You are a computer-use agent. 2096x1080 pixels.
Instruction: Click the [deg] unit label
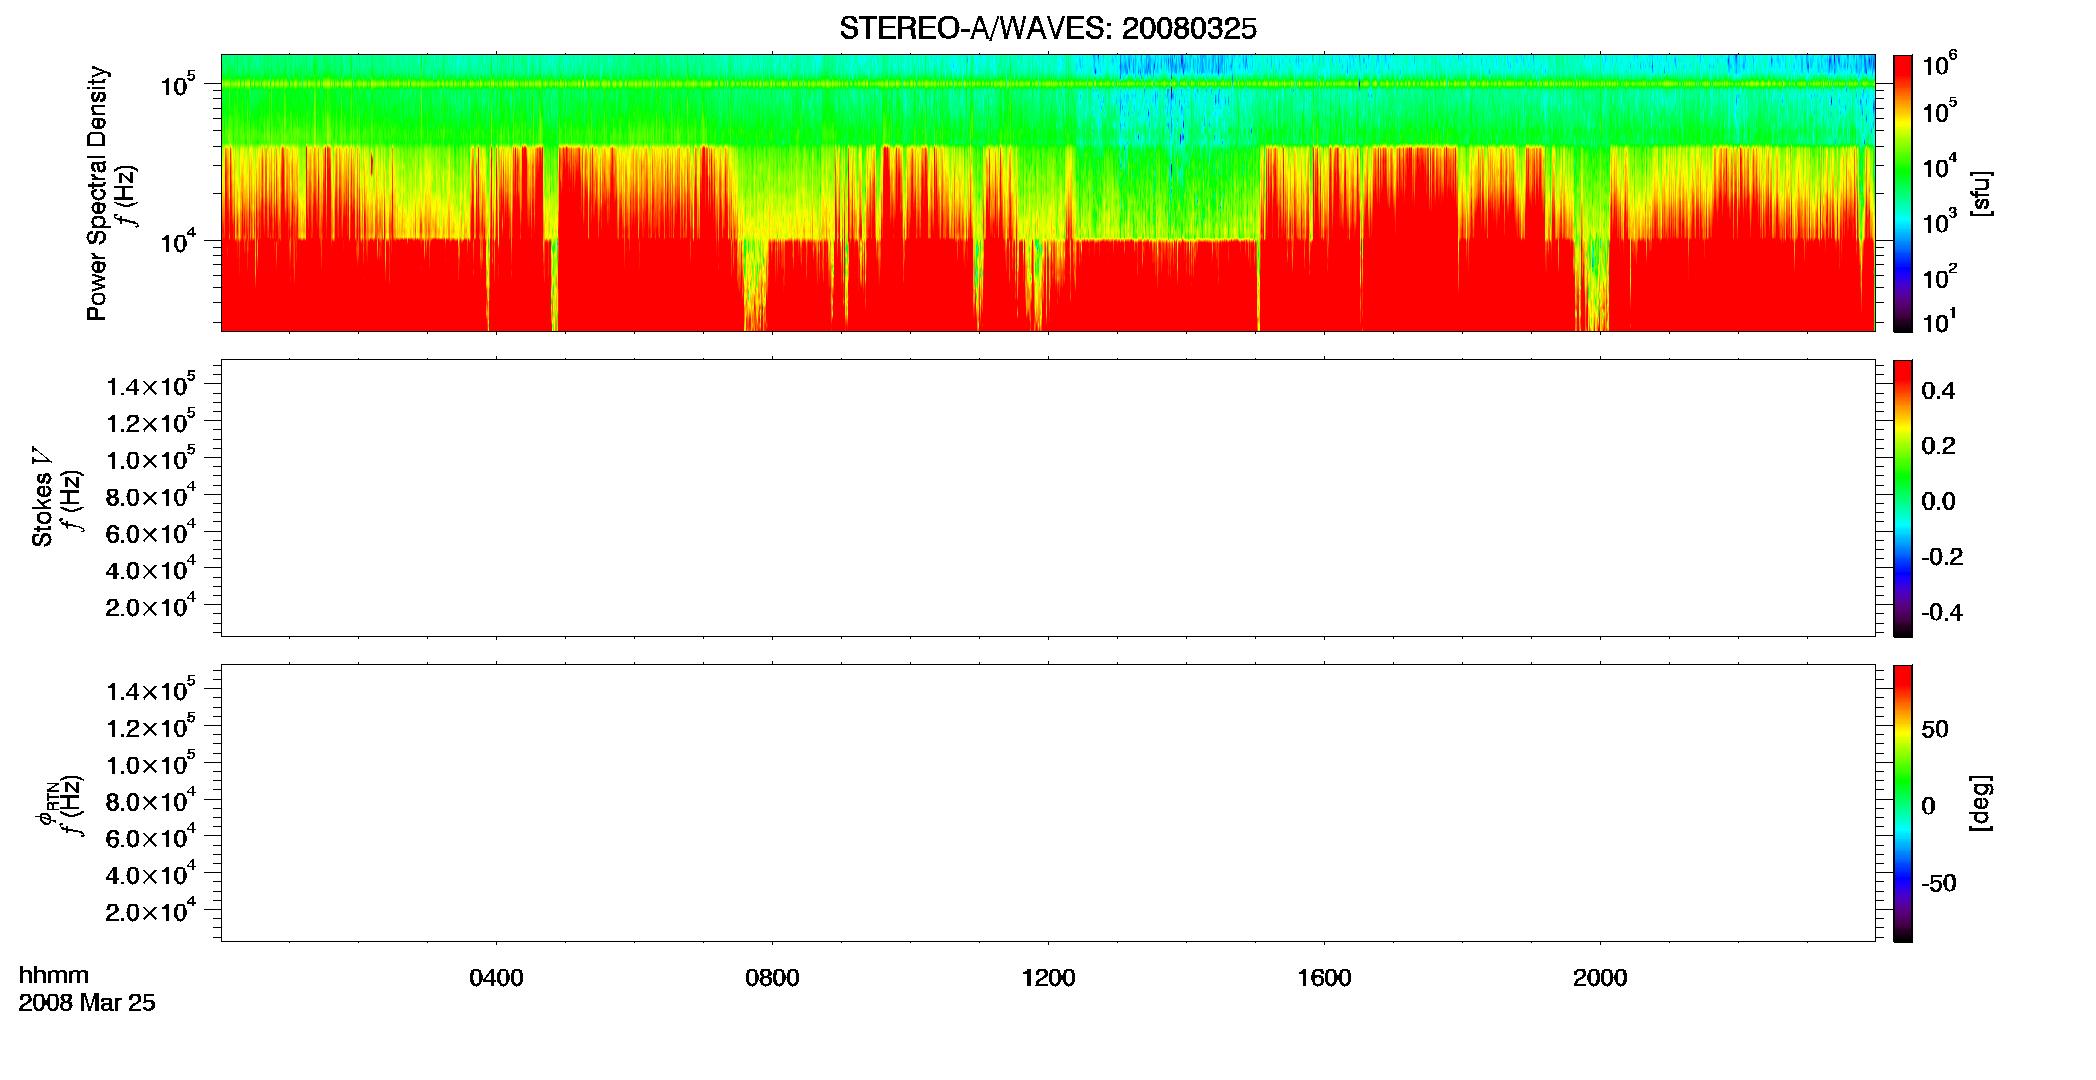pyautogui.click(x=1980, y=803)
